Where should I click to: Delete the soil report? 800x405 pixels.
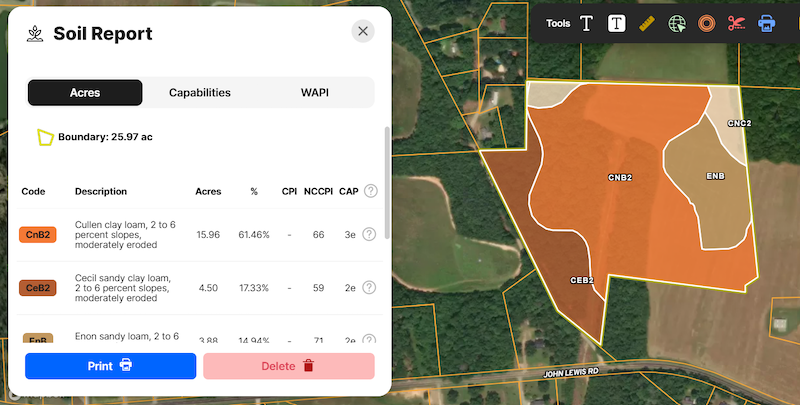pos(288,366)
